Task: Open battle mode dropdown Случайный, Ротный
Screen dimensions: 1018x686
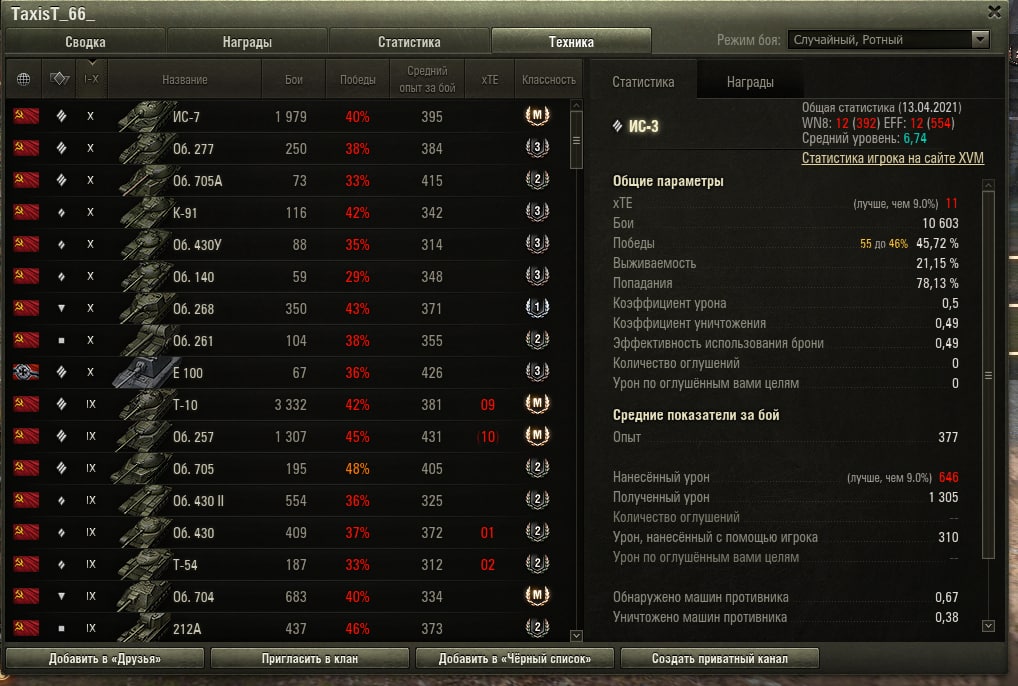Action: 888,40
